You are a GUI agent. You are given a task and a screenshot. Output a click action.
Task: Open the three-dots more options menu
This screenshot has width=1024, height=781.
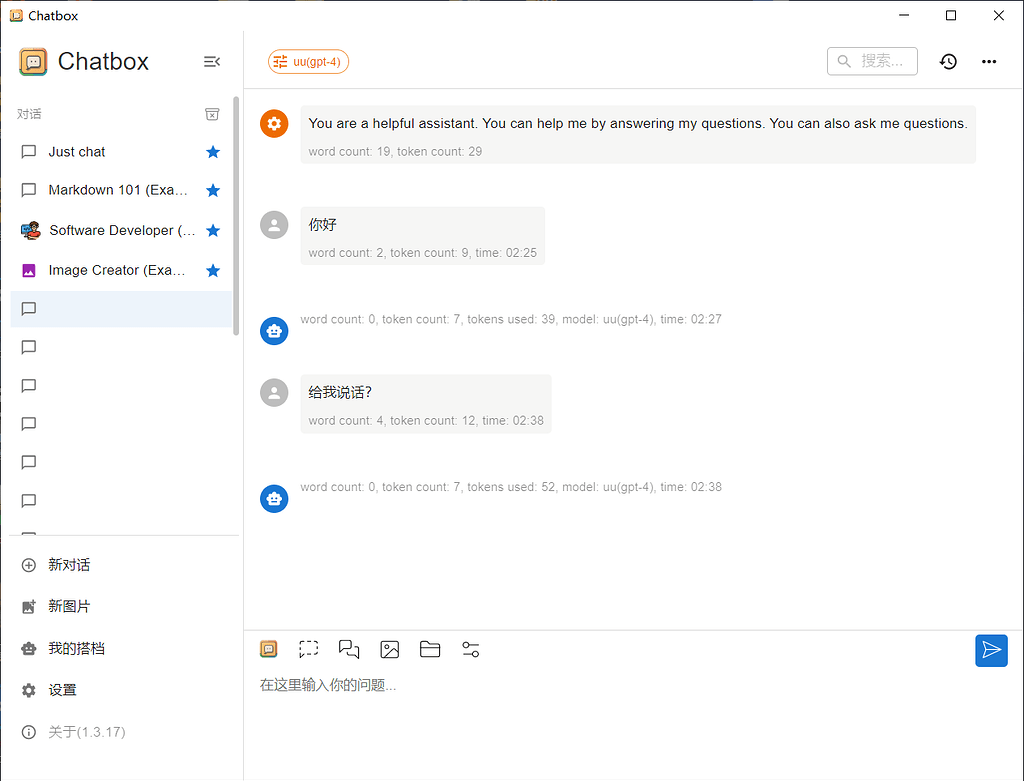(989, 61)
